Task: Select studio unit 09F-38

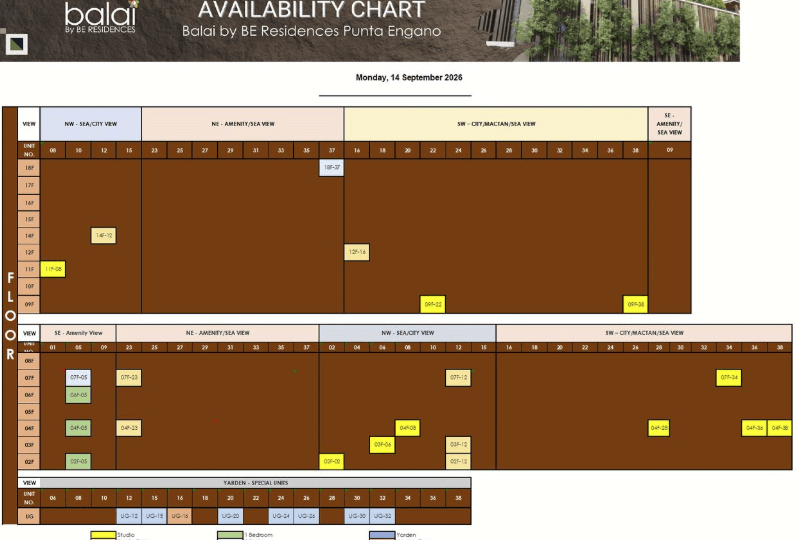Action: 635,304
